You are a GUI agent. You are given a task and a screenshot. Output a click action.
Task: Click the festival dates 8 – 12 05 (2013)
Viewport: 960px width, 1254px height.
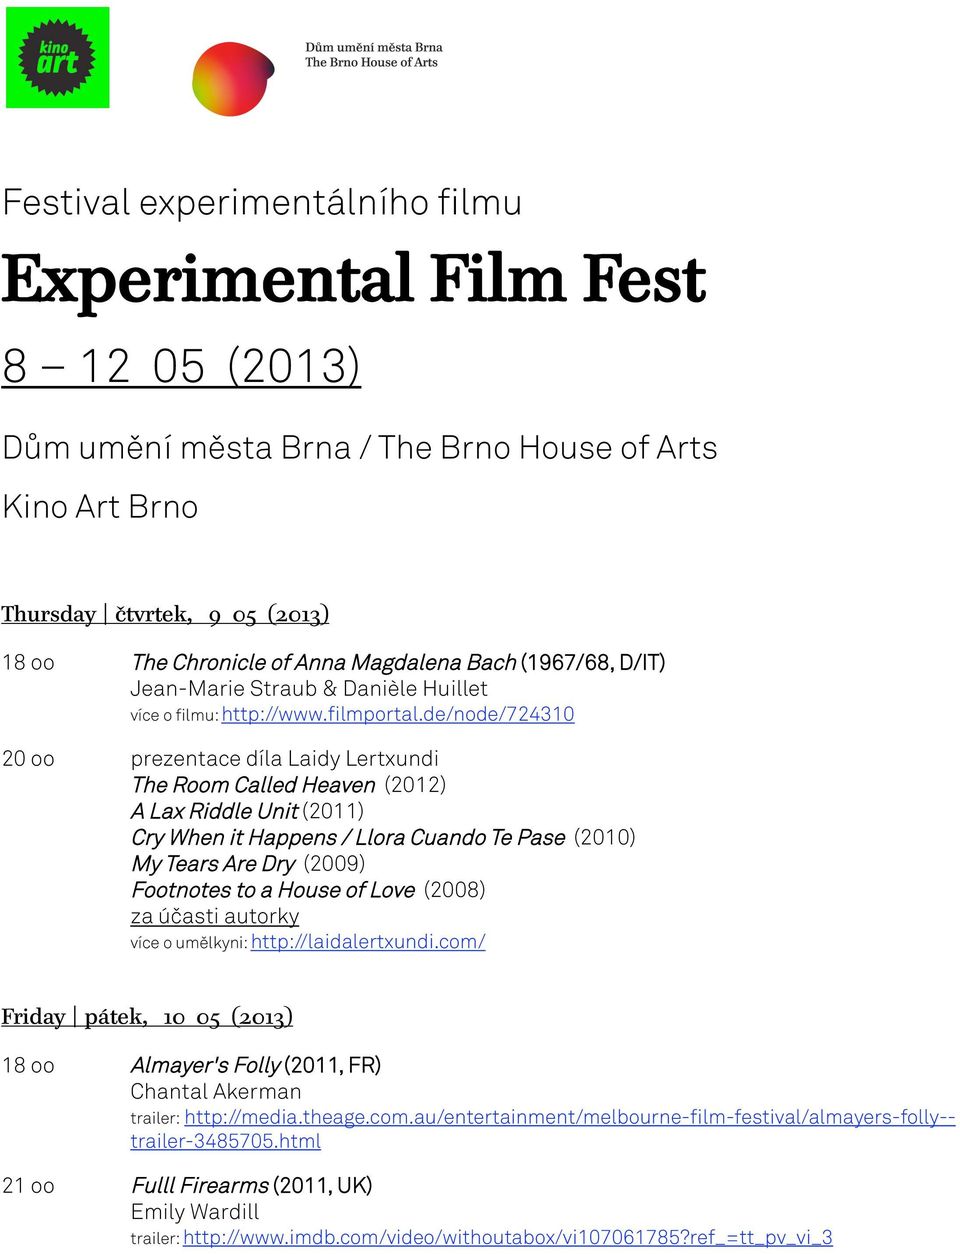coord(181,366)
